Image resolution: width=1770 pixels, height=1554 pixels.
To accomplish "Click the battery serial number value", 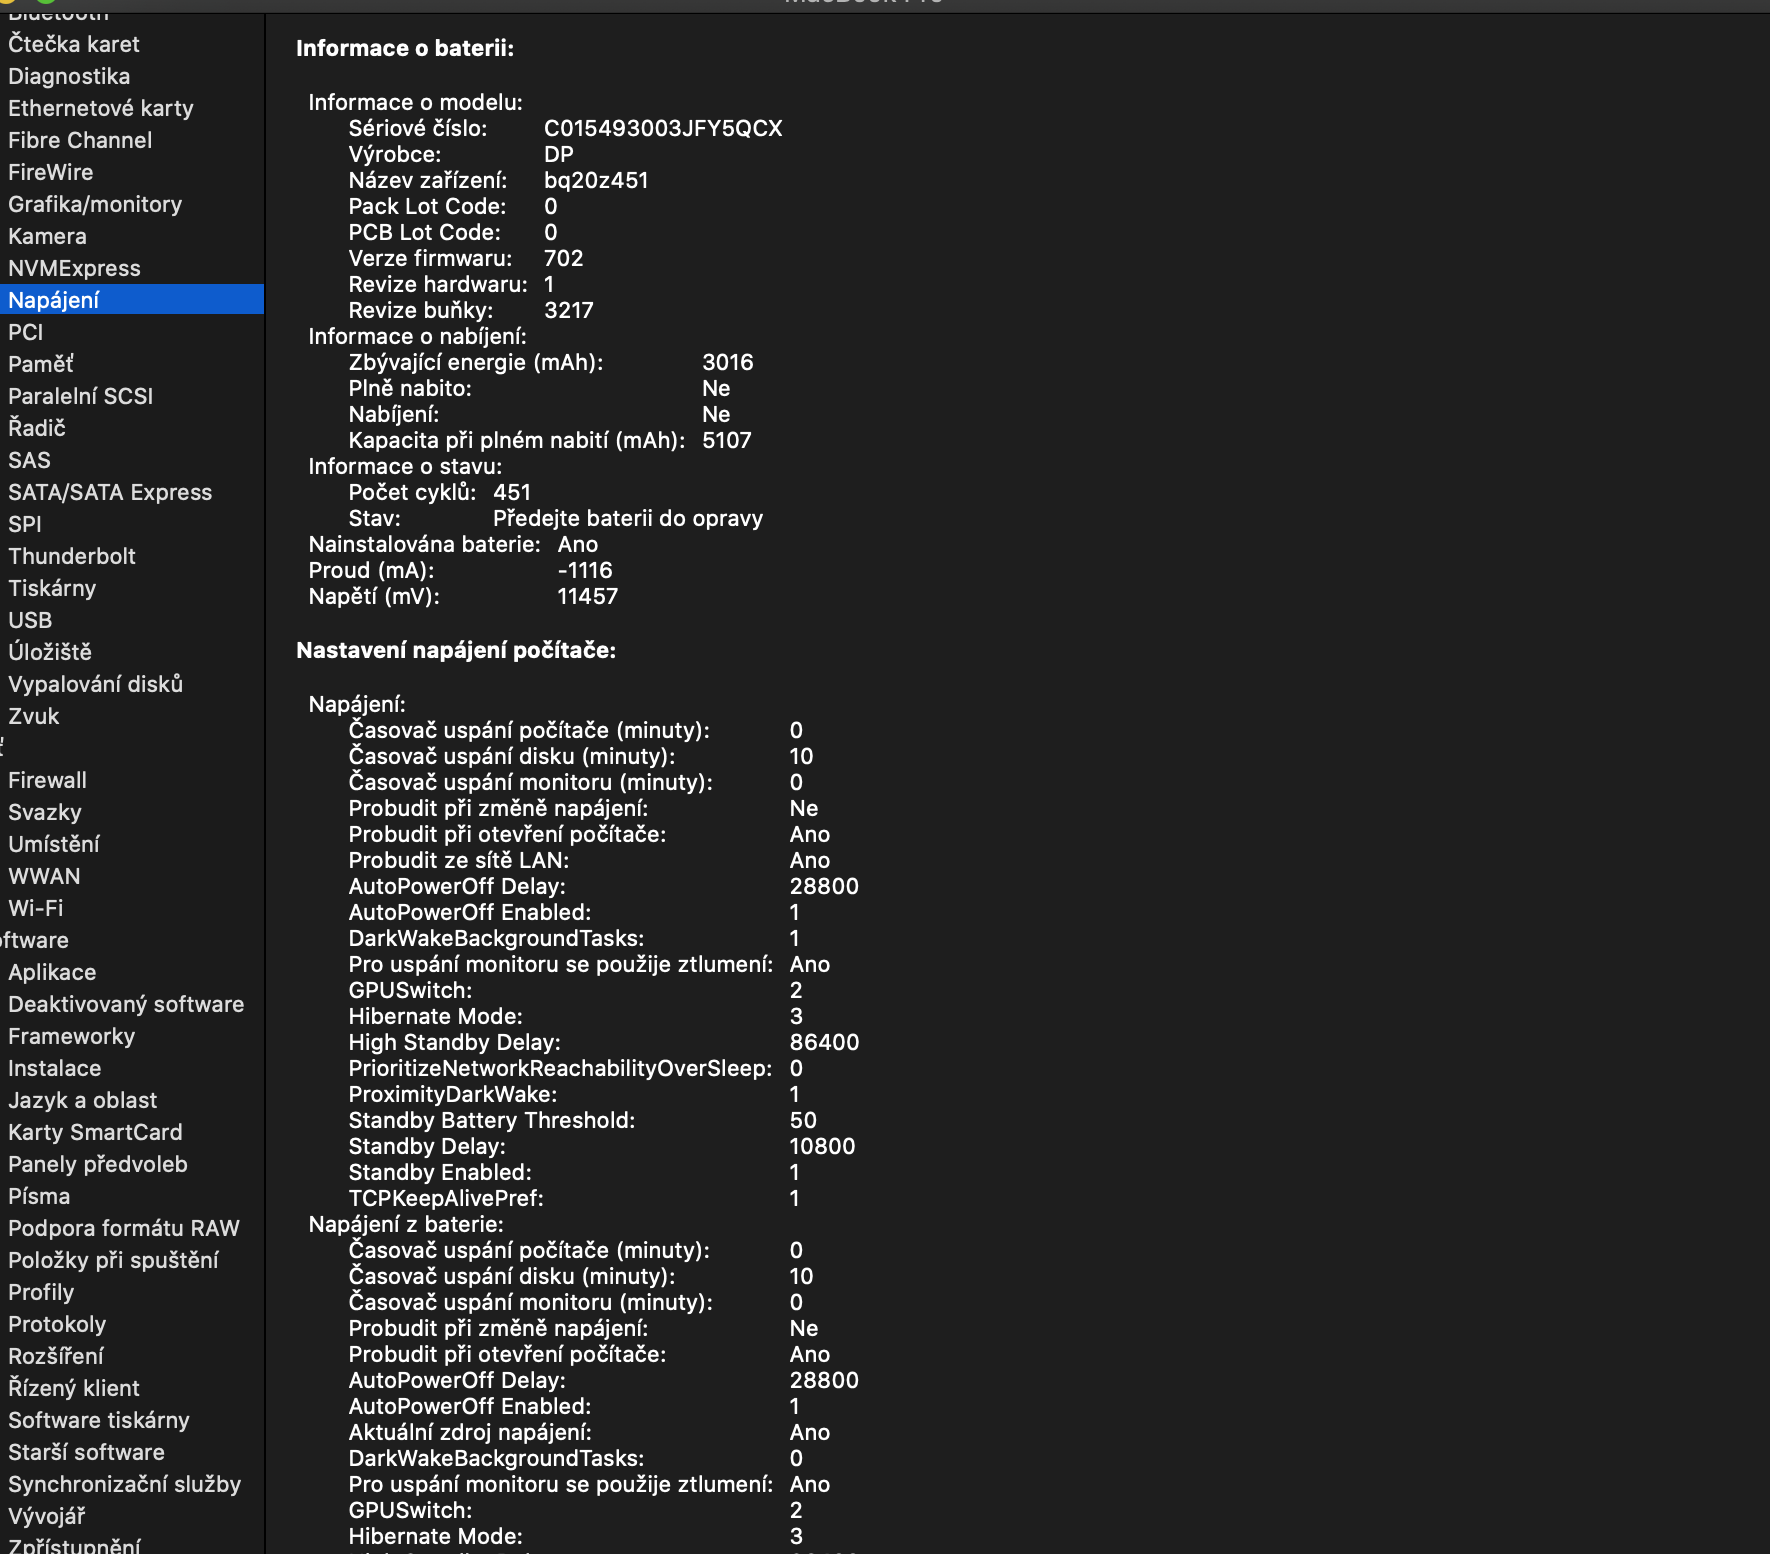I will (663, 128).
